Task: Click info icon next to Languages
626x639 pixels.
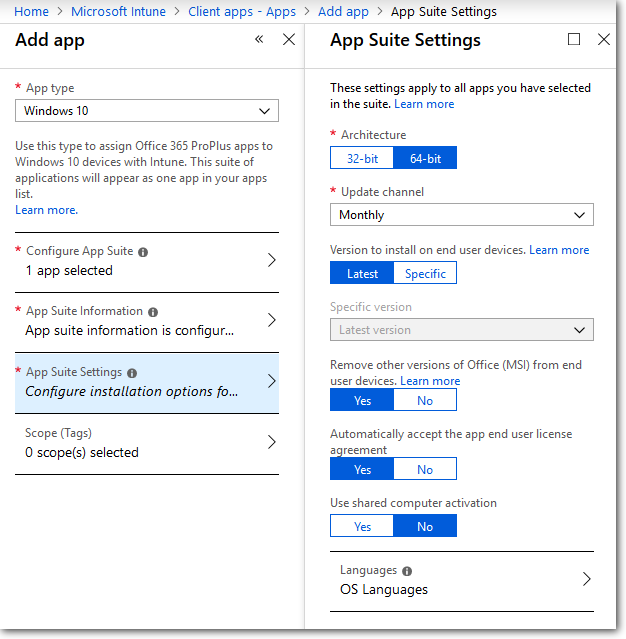Action: (407, 571)
